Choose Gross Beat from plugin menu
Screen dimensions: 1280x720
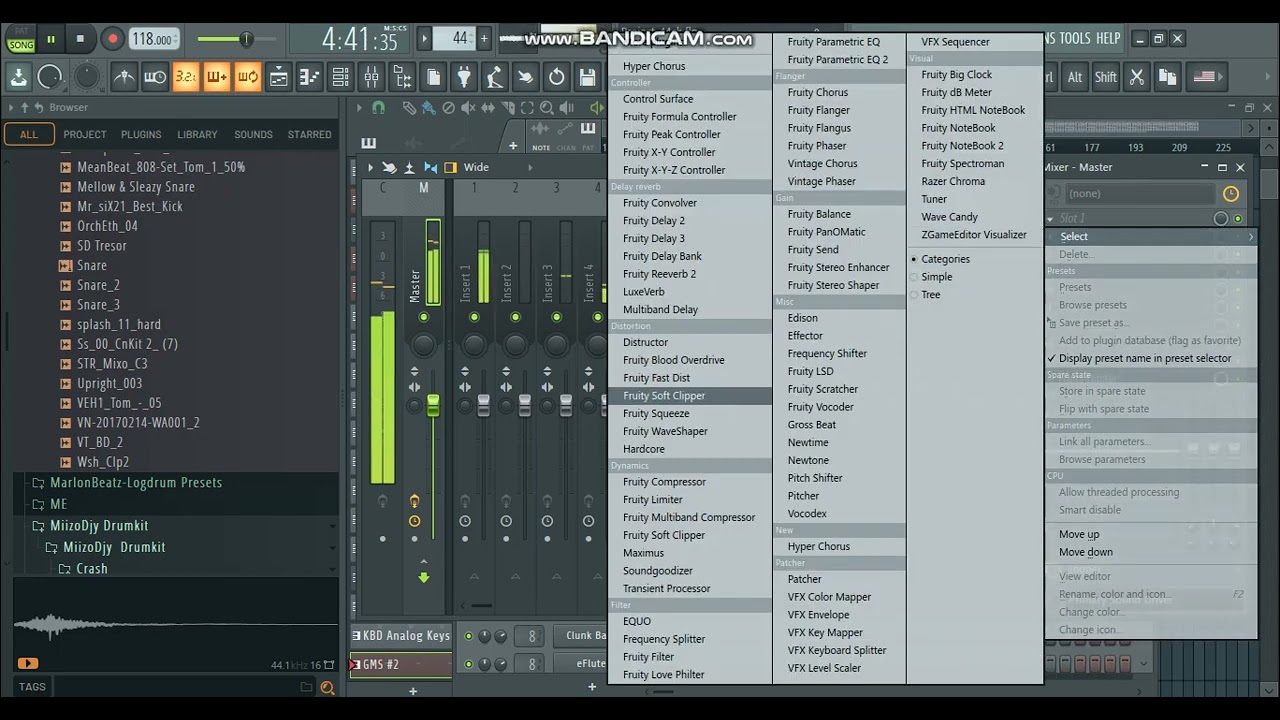(812, 425)
